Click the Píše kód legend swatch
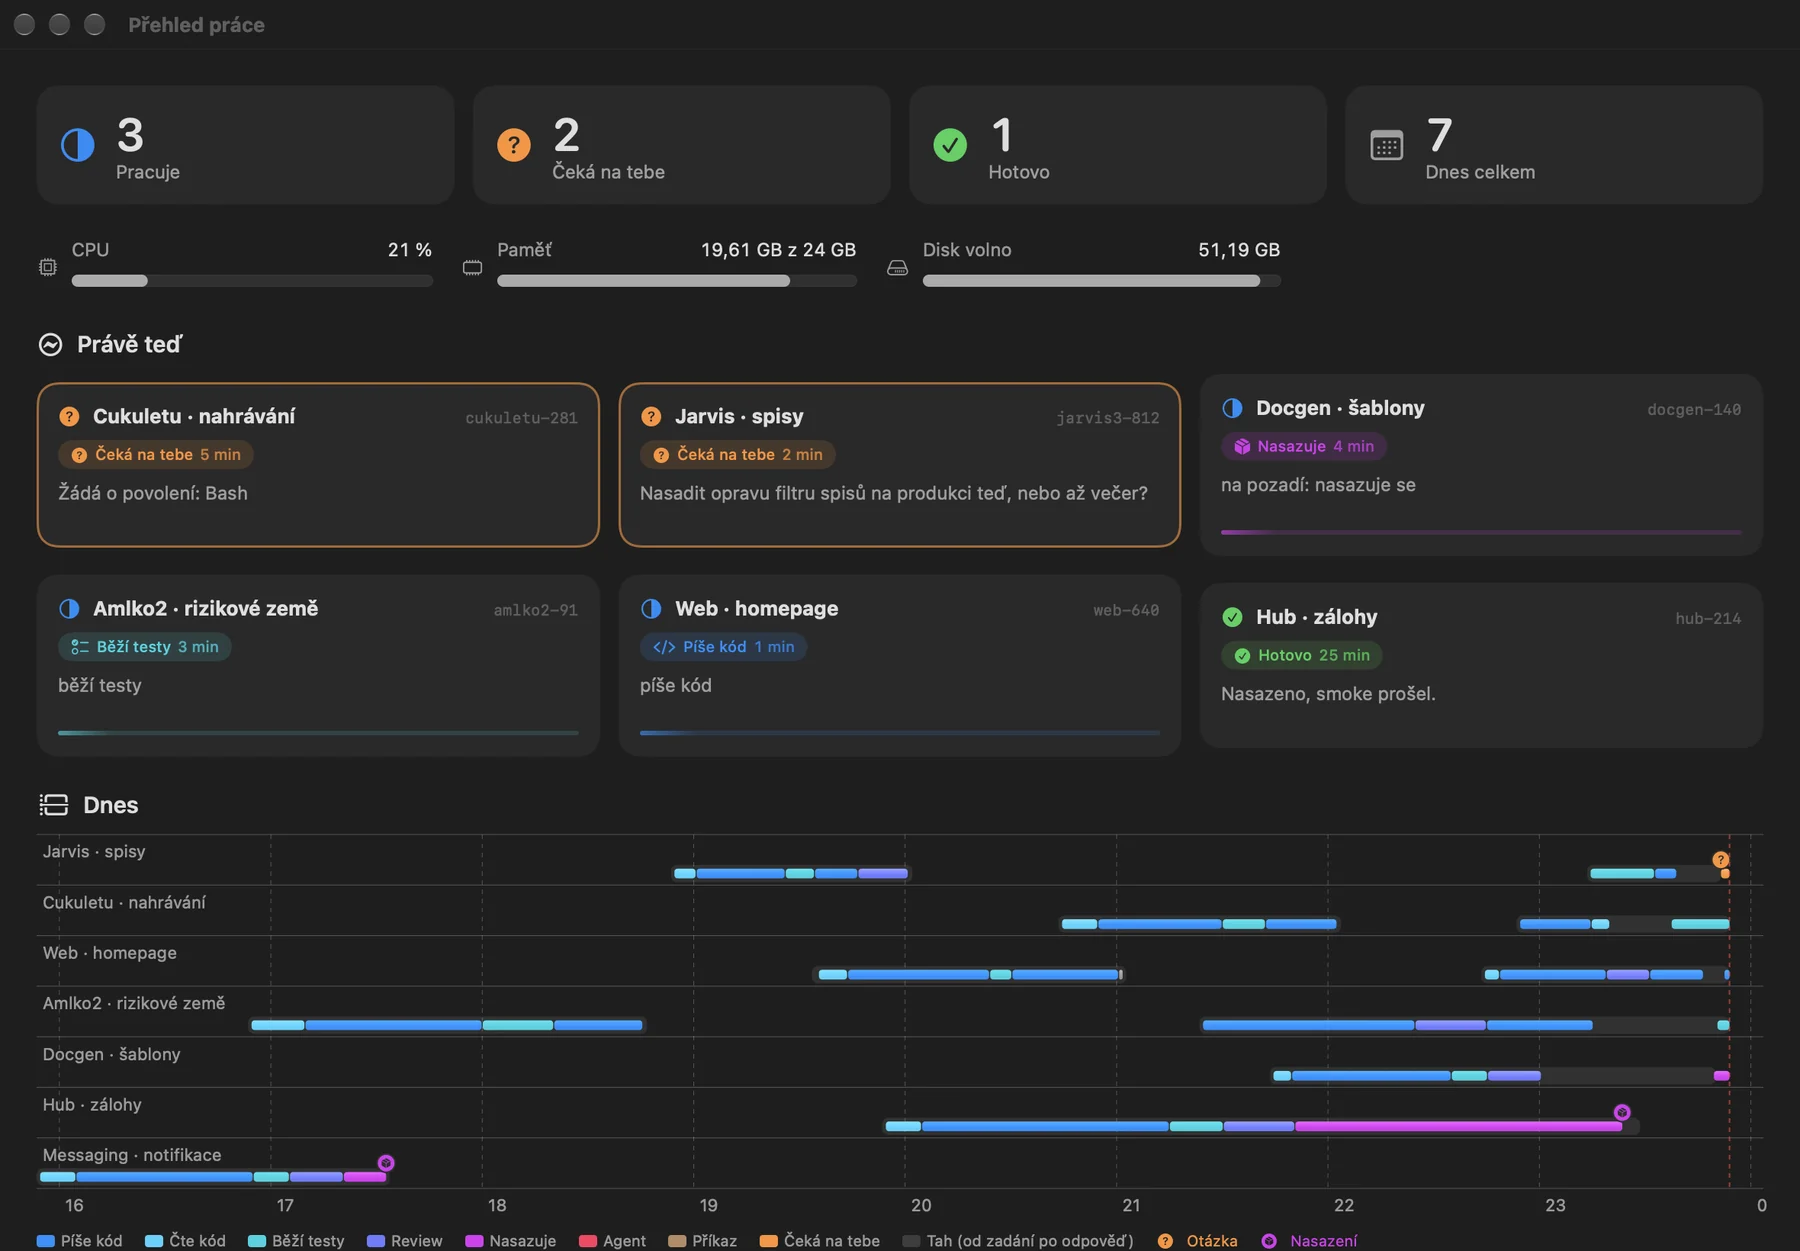The width and height of the screenshot is (1800, 1251). pos(45,1241)
